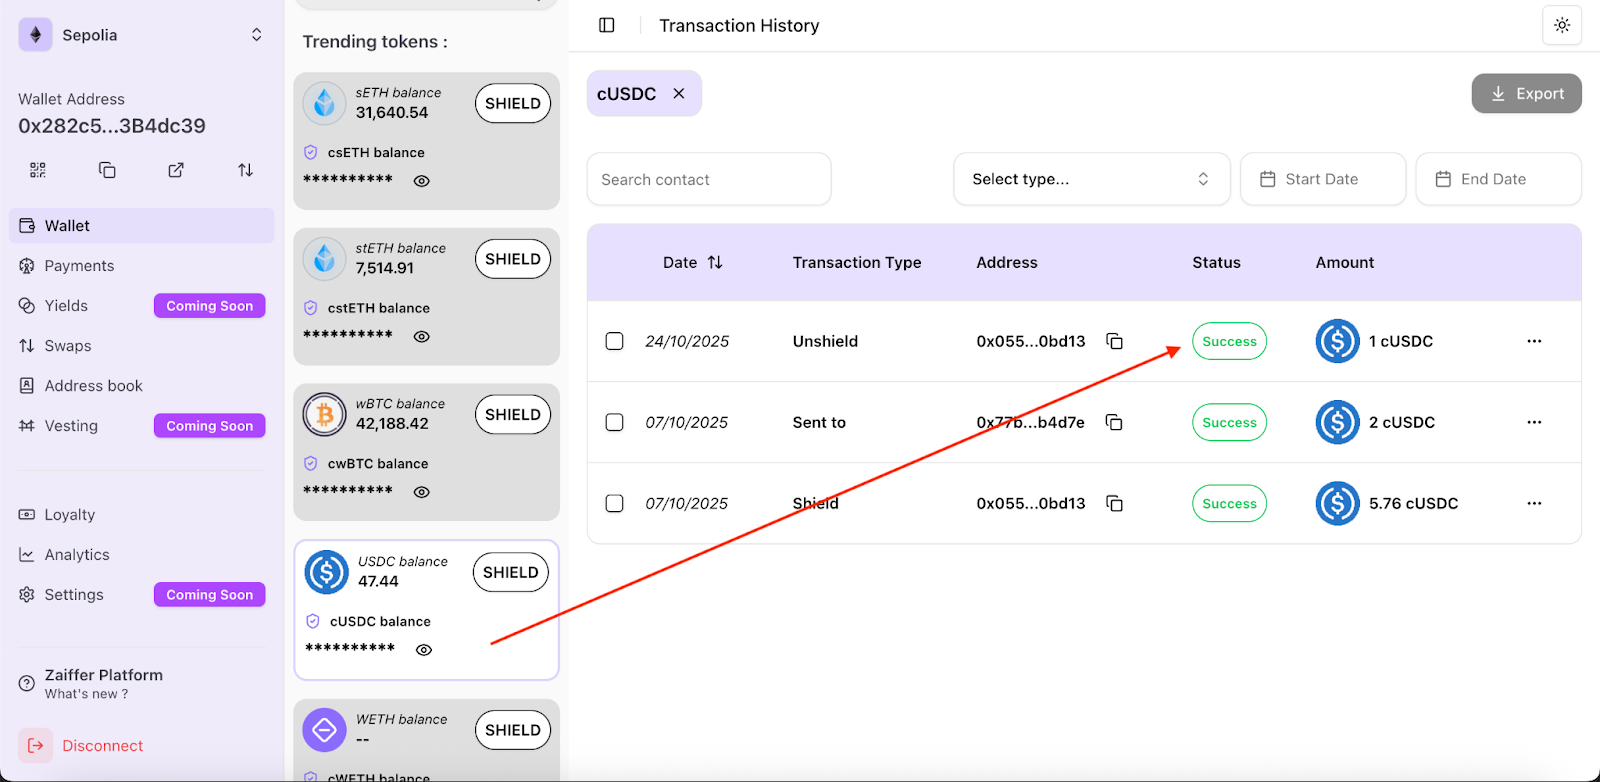This screenshot has height=782, width=1600.
Task: Click the wBTC bitcoin icon
Action: [325, 414]
